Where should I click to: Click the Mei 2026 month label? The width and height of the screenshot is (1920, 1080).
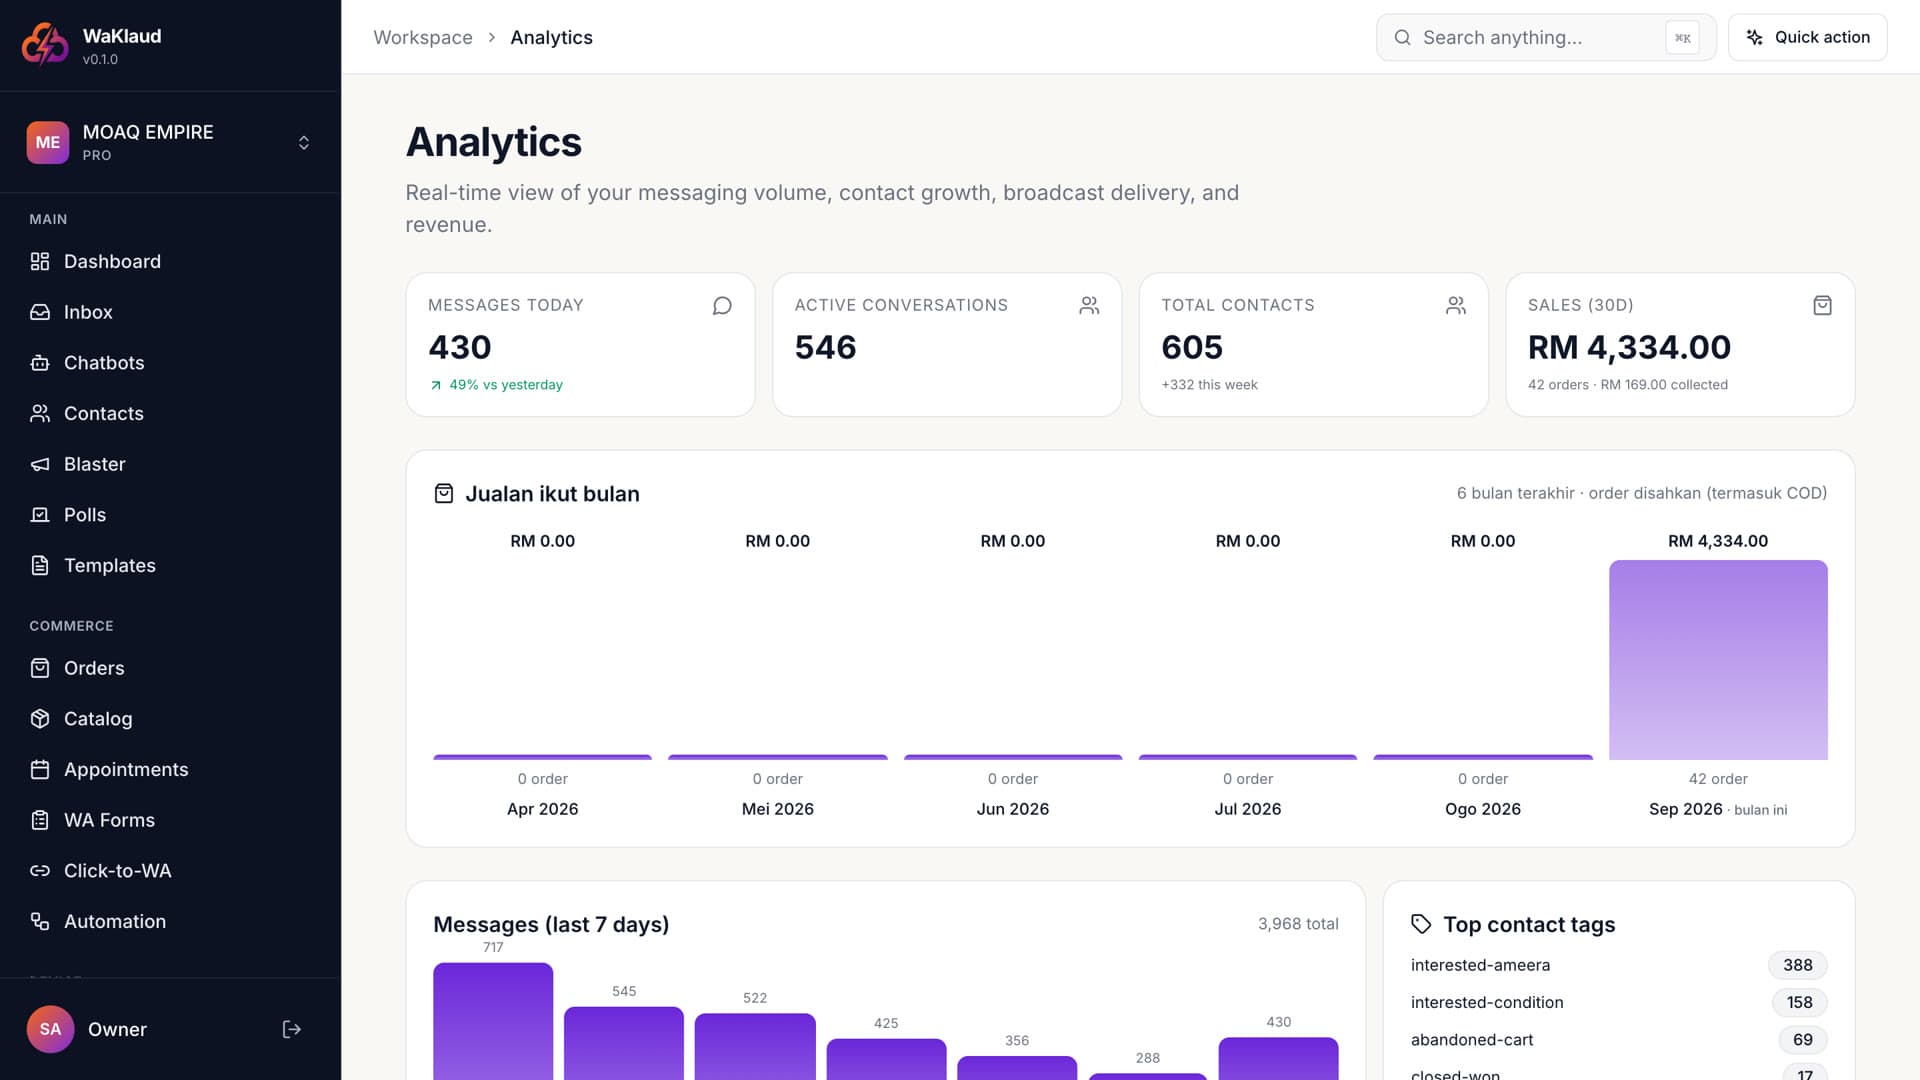[777, 809]
